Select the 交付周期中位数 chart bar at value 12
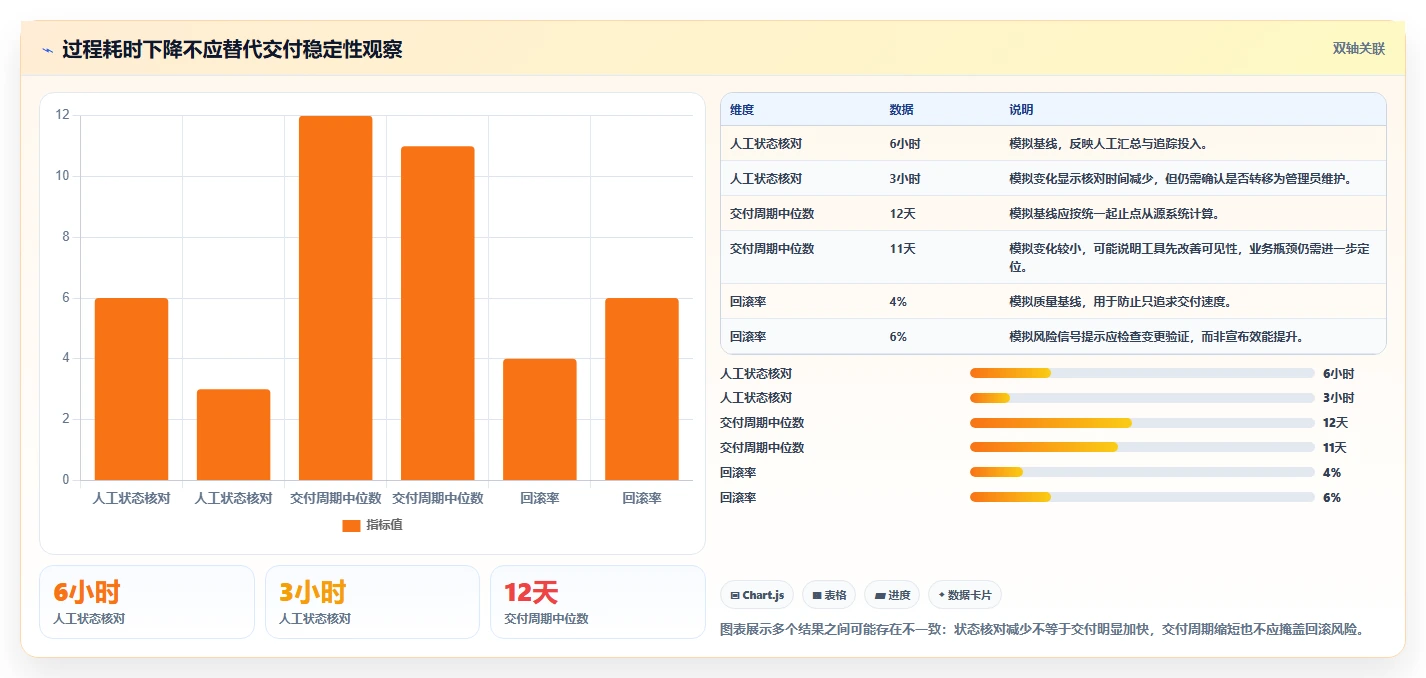1426x678 pixels. (x=335, y=298)
